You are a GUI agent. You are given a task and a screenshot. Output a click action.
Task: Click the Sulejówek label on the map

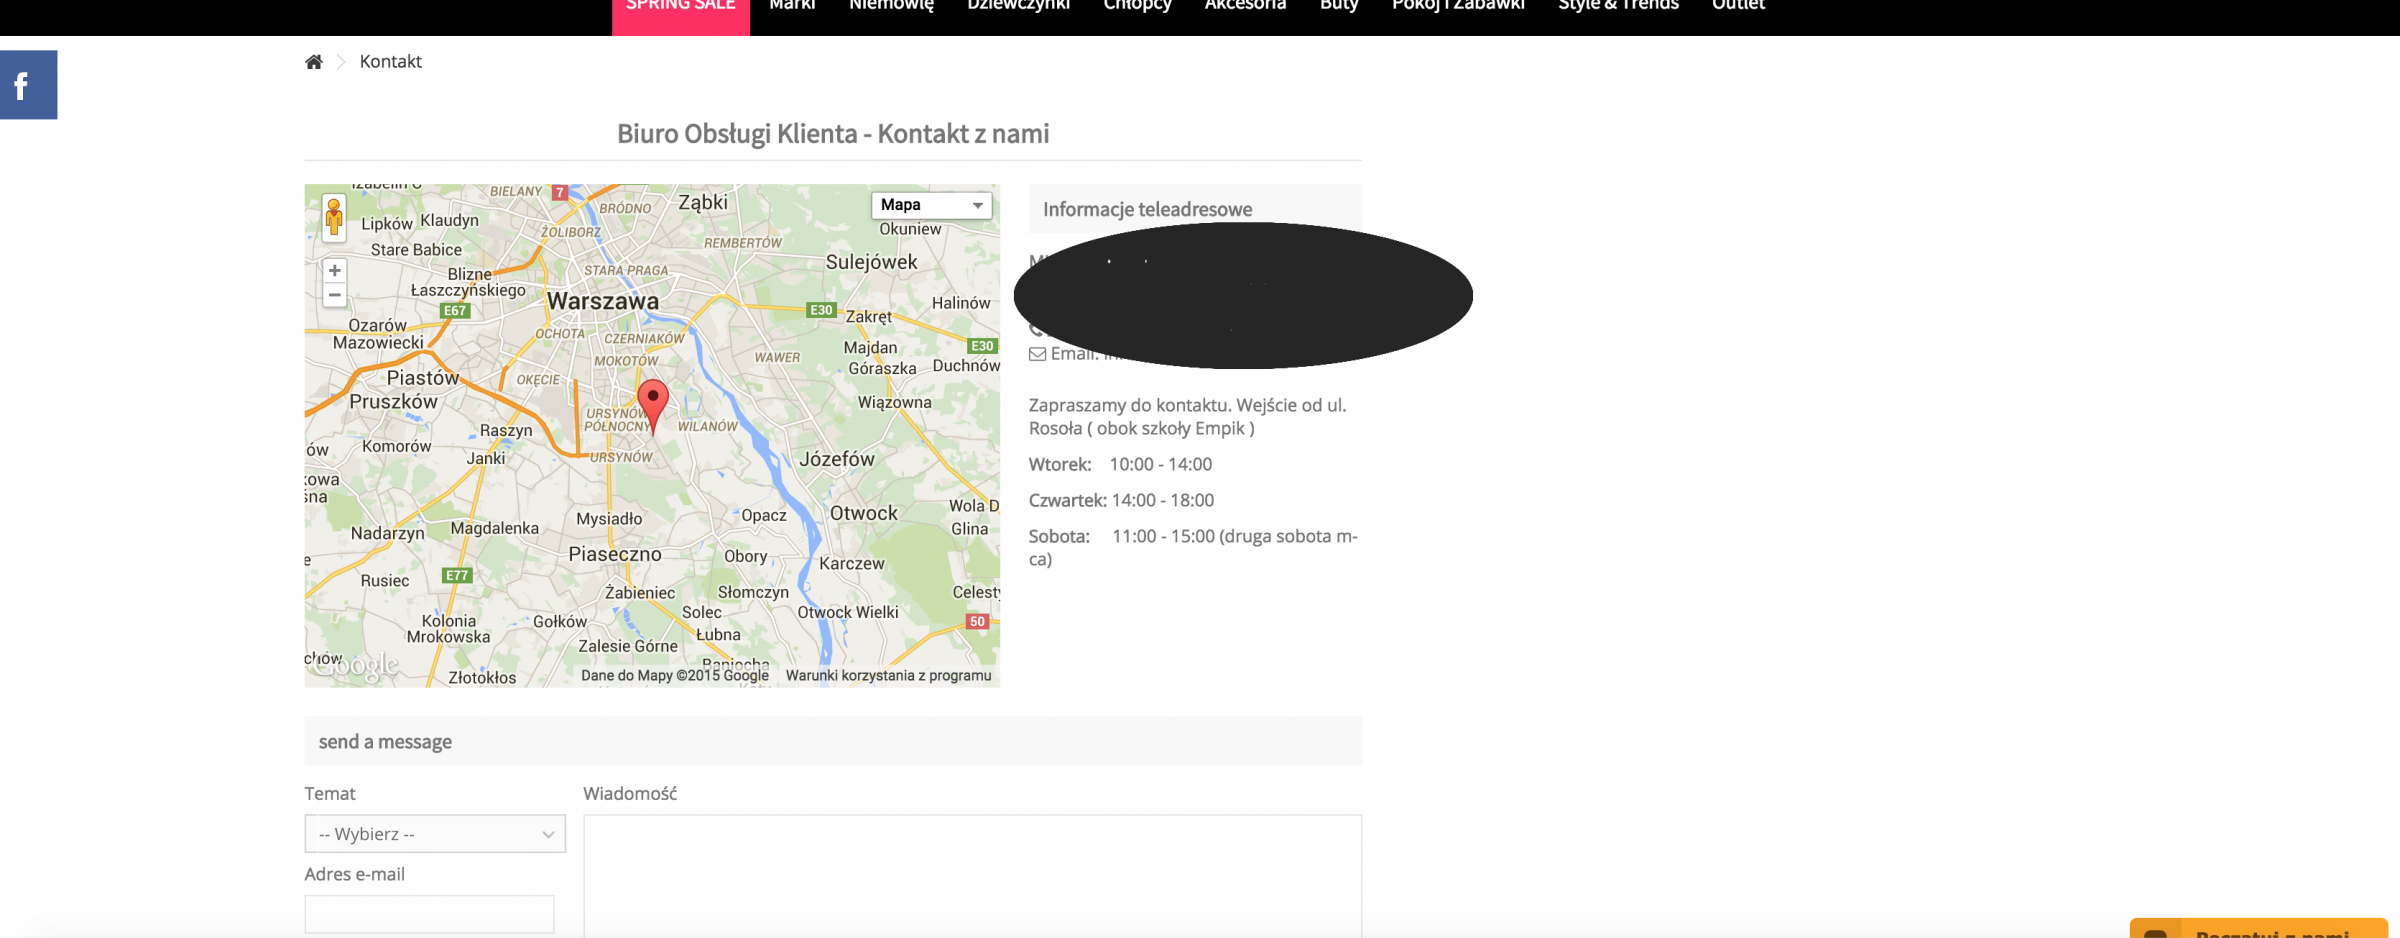coord(871,262)
